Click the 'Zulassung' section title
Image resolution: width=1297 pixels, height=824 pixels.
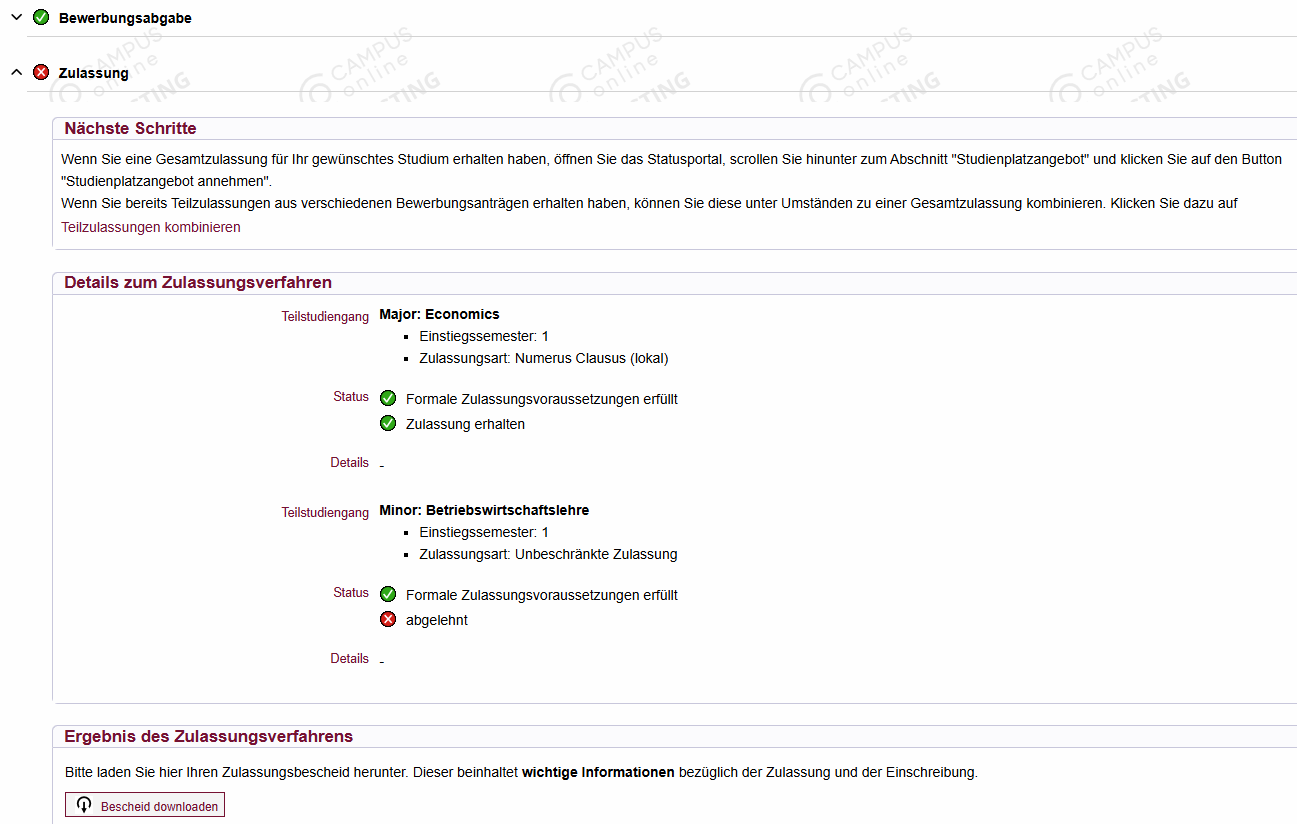point(94,73)
